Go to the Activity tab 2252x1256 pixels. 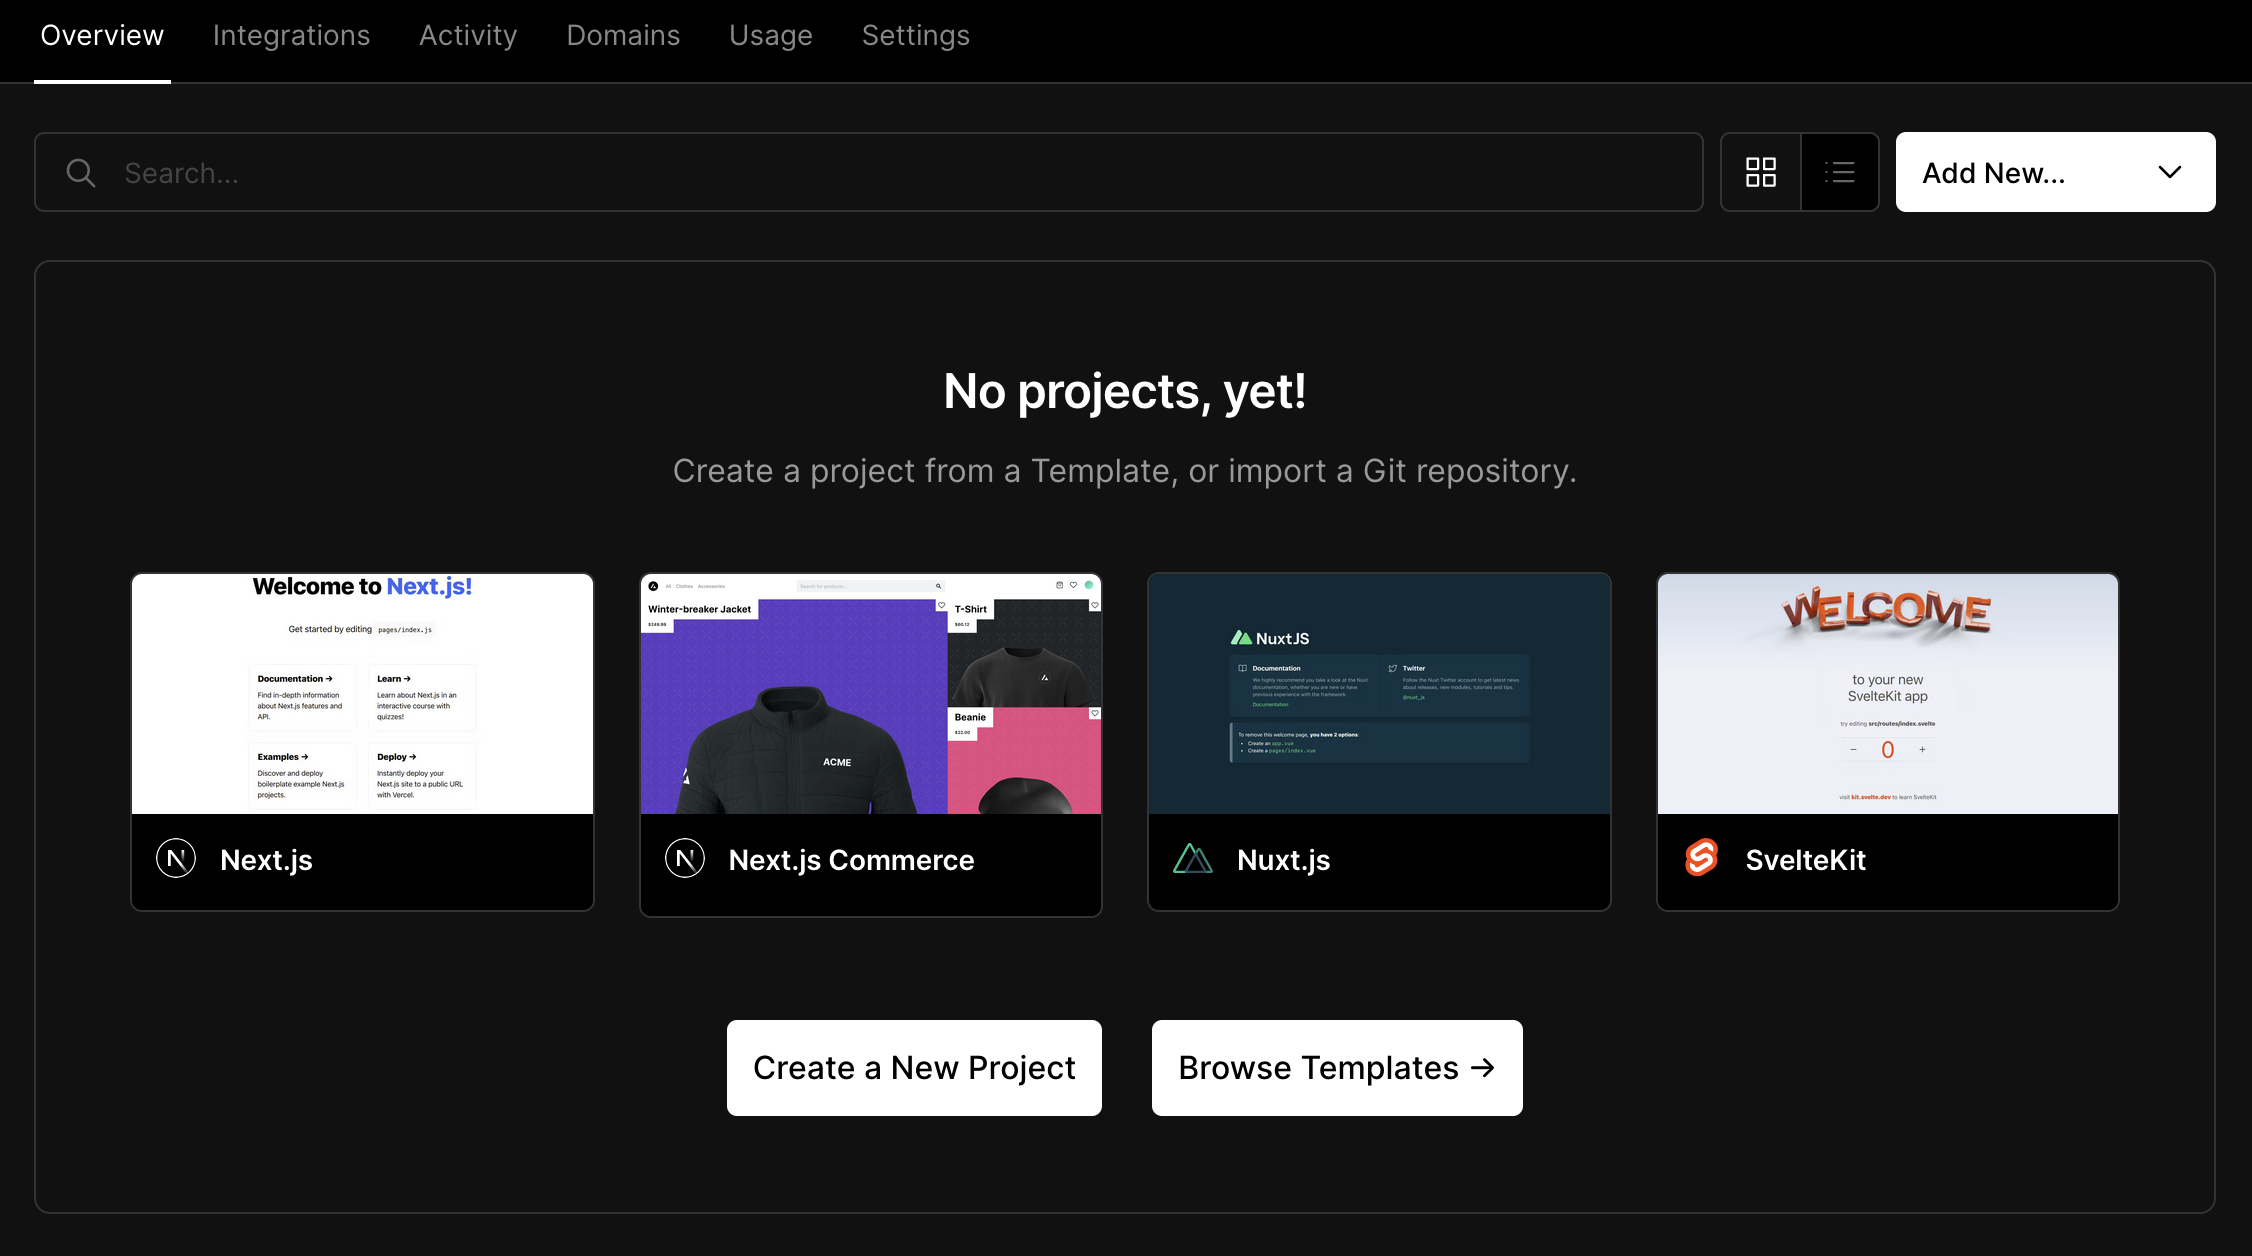468,36
